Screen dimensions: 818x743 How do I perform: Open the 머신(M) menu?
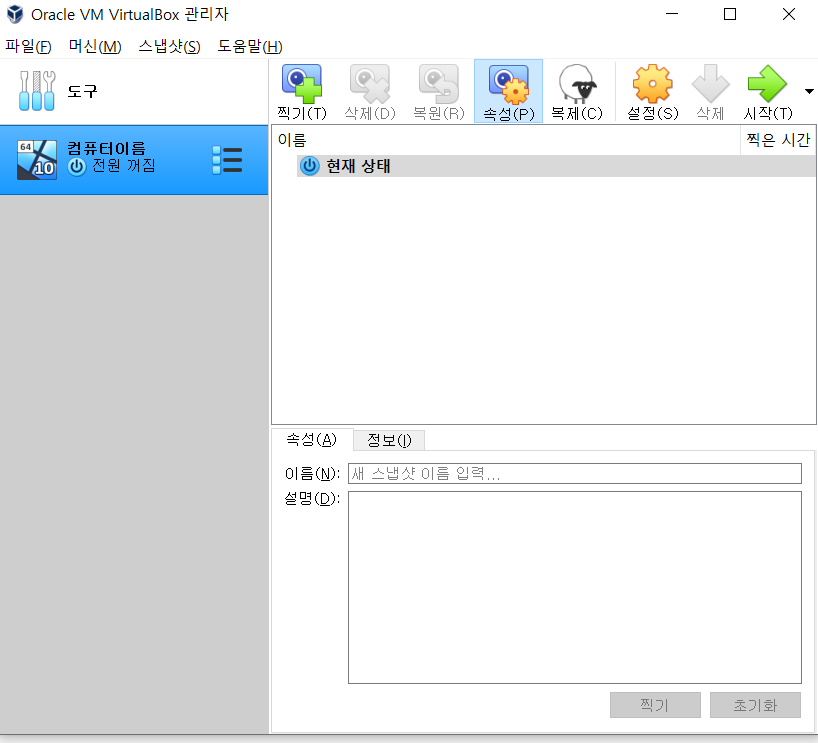coord(95,46)
